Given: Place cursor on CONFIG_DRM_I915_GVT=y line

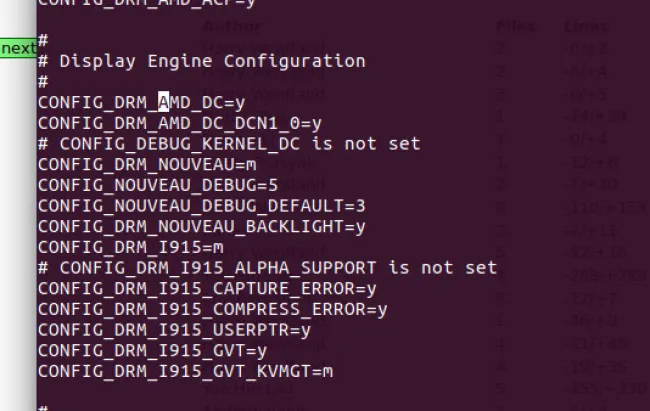Looking at the screenshot, I should click(x=153, y=351).
